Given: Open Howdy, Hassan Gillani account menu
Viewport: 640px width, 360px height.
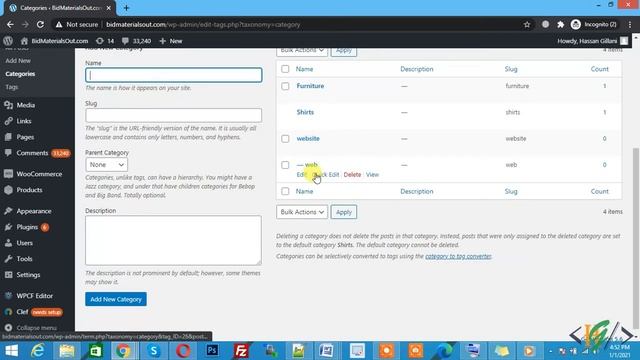Looking at the screenshot, I should tap(592, 41).
